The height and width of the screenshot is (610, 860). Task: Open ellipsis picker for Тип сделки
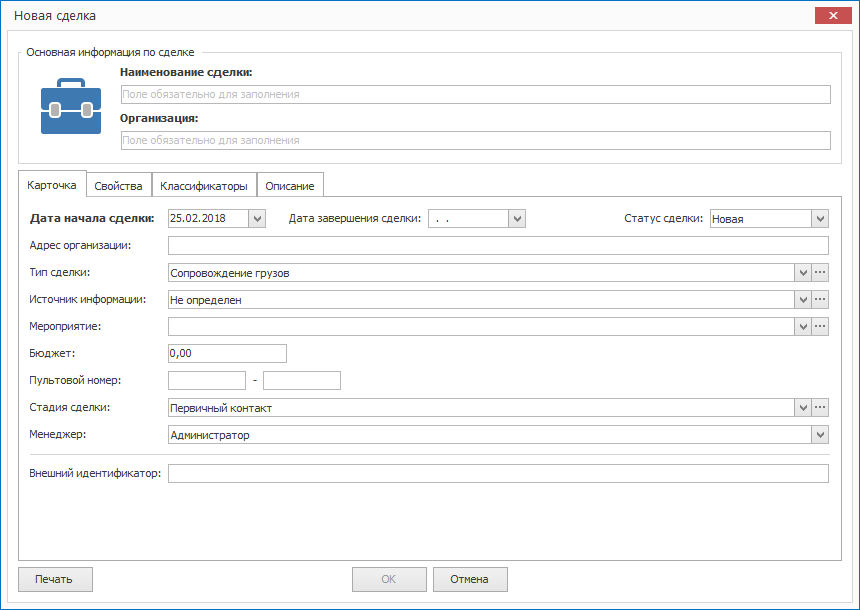(x=820, y=273)
